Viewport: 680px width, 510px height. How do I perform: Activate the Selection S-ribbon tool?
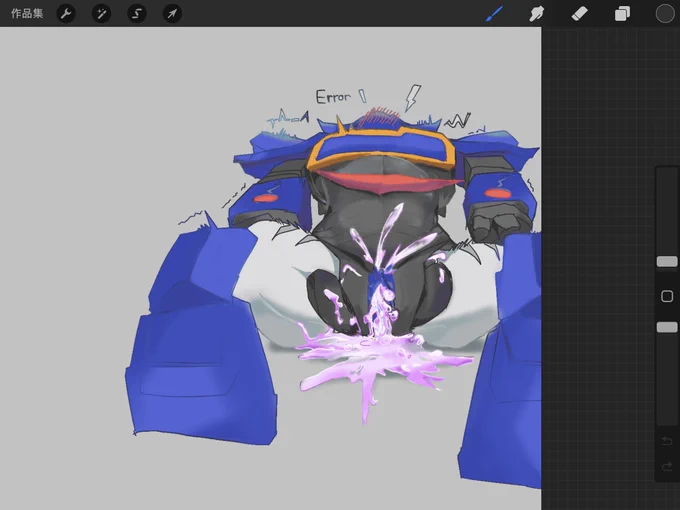[137, 14]
